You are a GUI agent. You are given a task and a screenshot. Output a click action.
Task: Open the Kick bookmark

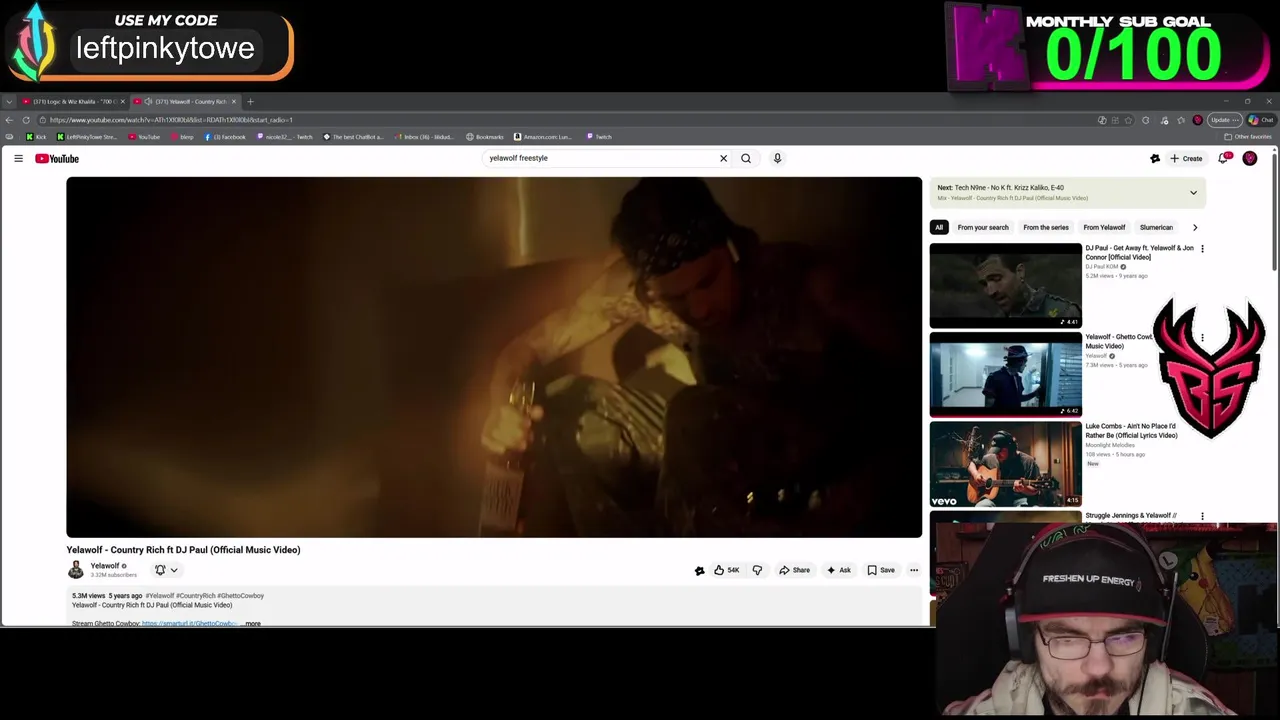coord(36,137)
